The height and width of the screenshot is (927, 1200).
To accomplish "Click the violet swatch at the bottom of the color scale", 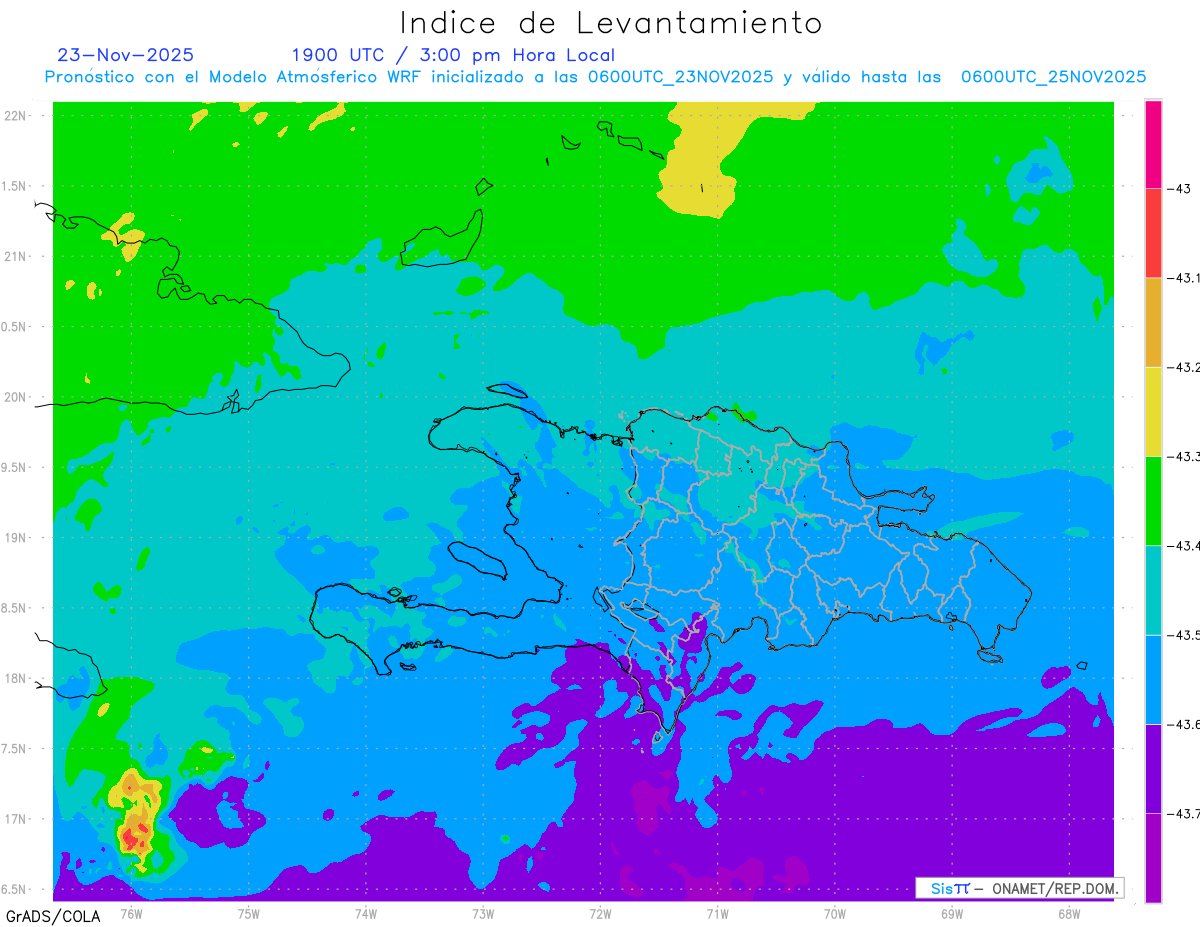I will coord(1153,858).
